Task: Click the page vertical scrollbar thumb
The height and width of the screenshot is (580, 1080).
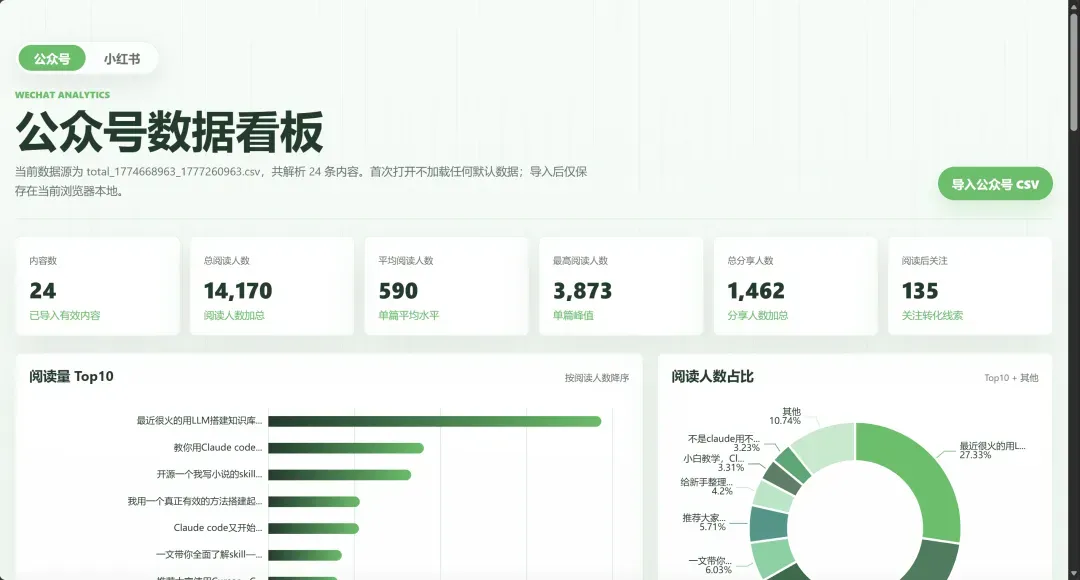Action: pos(1074,71)
